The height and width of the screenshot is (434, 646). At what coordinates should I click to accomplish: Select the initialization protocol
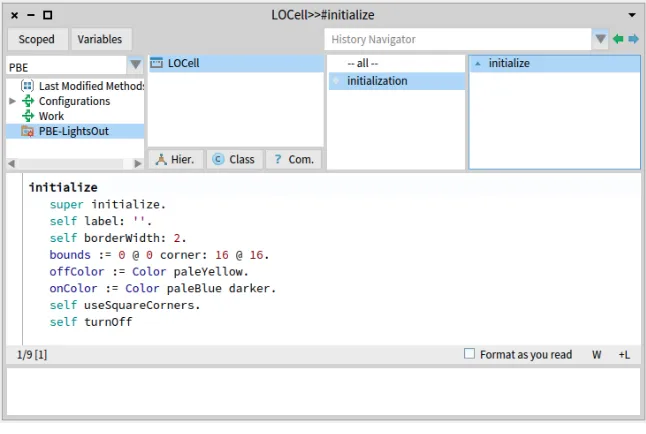(x=397, y=81)
